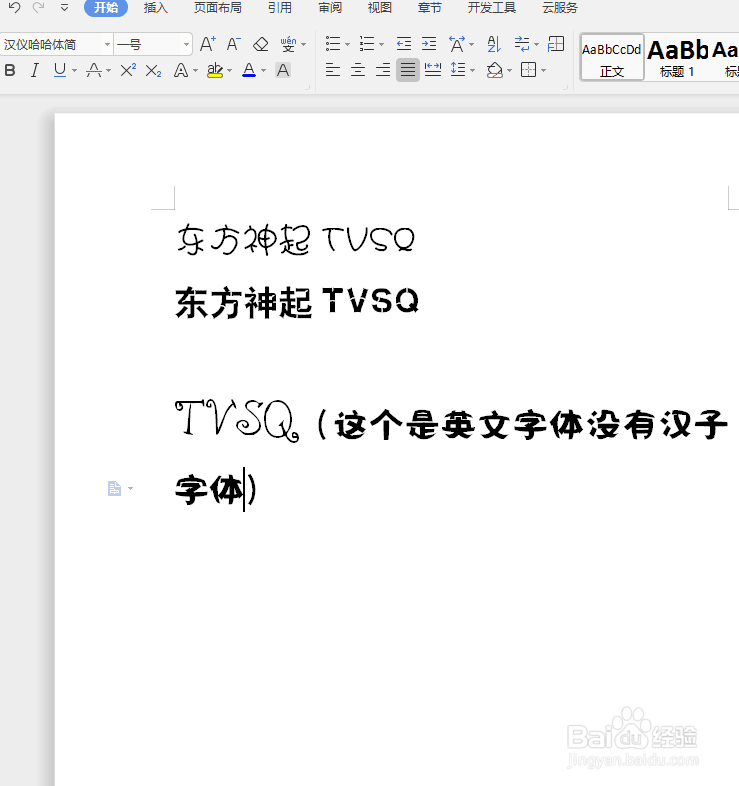Viewport: 739px width, 786px height.
Task: Expand the font size dropdown arrow
Action: [x=187, y=45]
